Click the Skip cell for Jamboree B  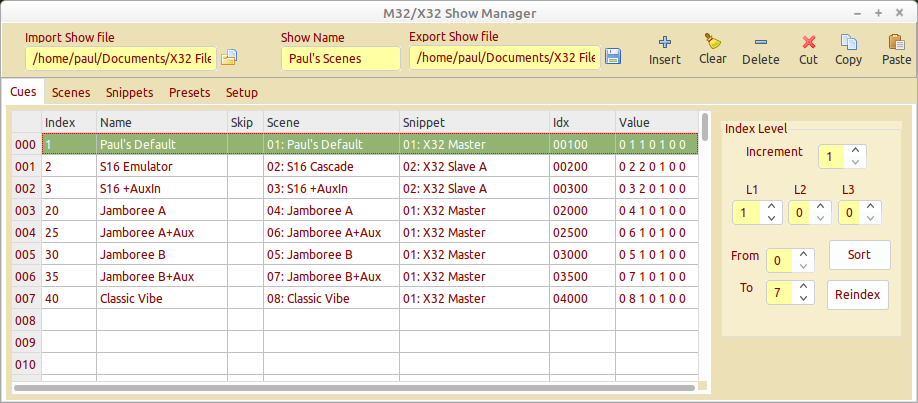click(x=245, y=255)
